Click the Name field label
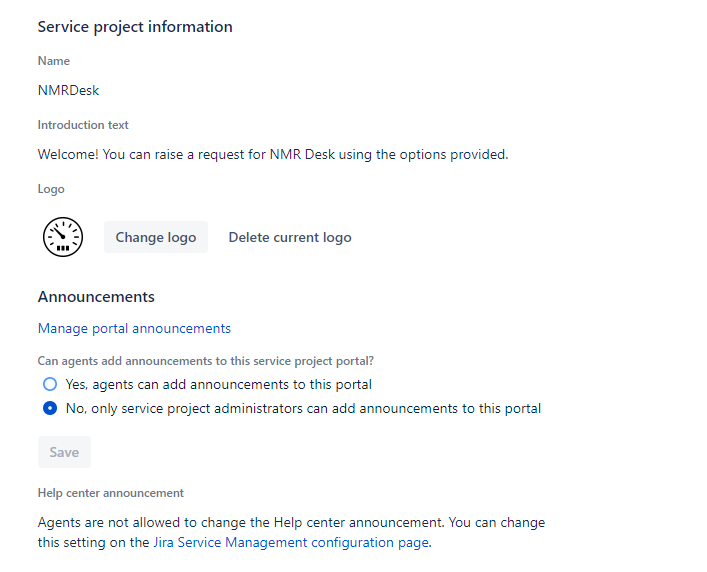The width and height of the screenshot is (707, 572). point(54,61)
